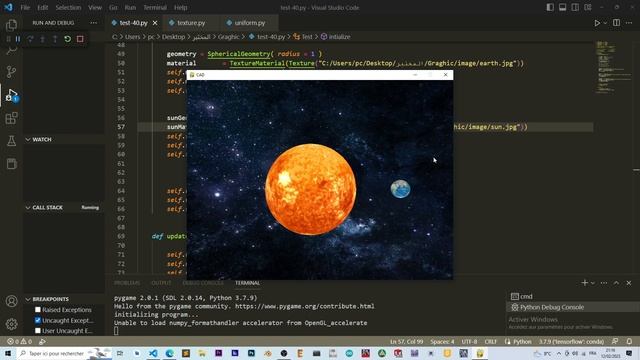Image resolution: width=640 pixels, height=360 pixels.
Task: Uncheck Uncaught Exceptions breakpoint checkbox
Action: (x=38, y=320)
